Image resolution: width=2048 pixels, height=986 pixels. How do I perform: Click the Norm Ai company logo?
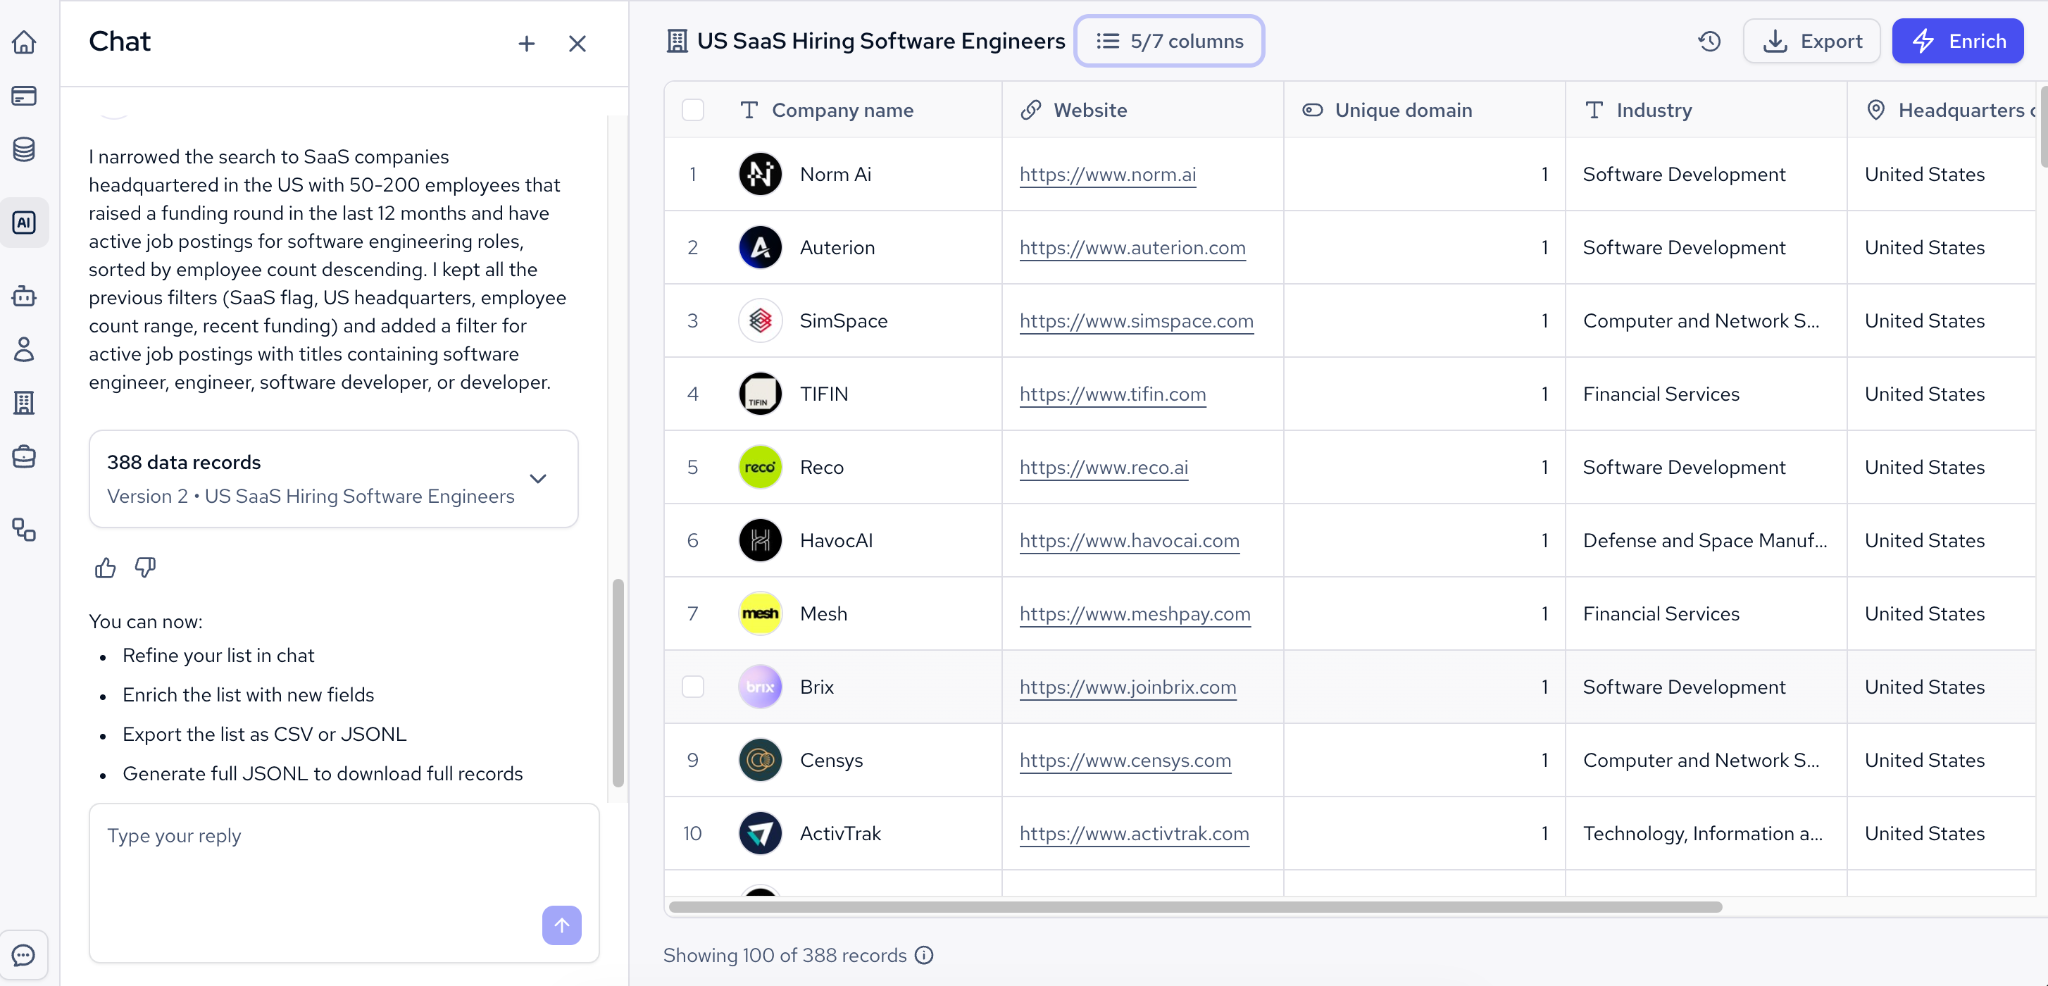[760, 174]
